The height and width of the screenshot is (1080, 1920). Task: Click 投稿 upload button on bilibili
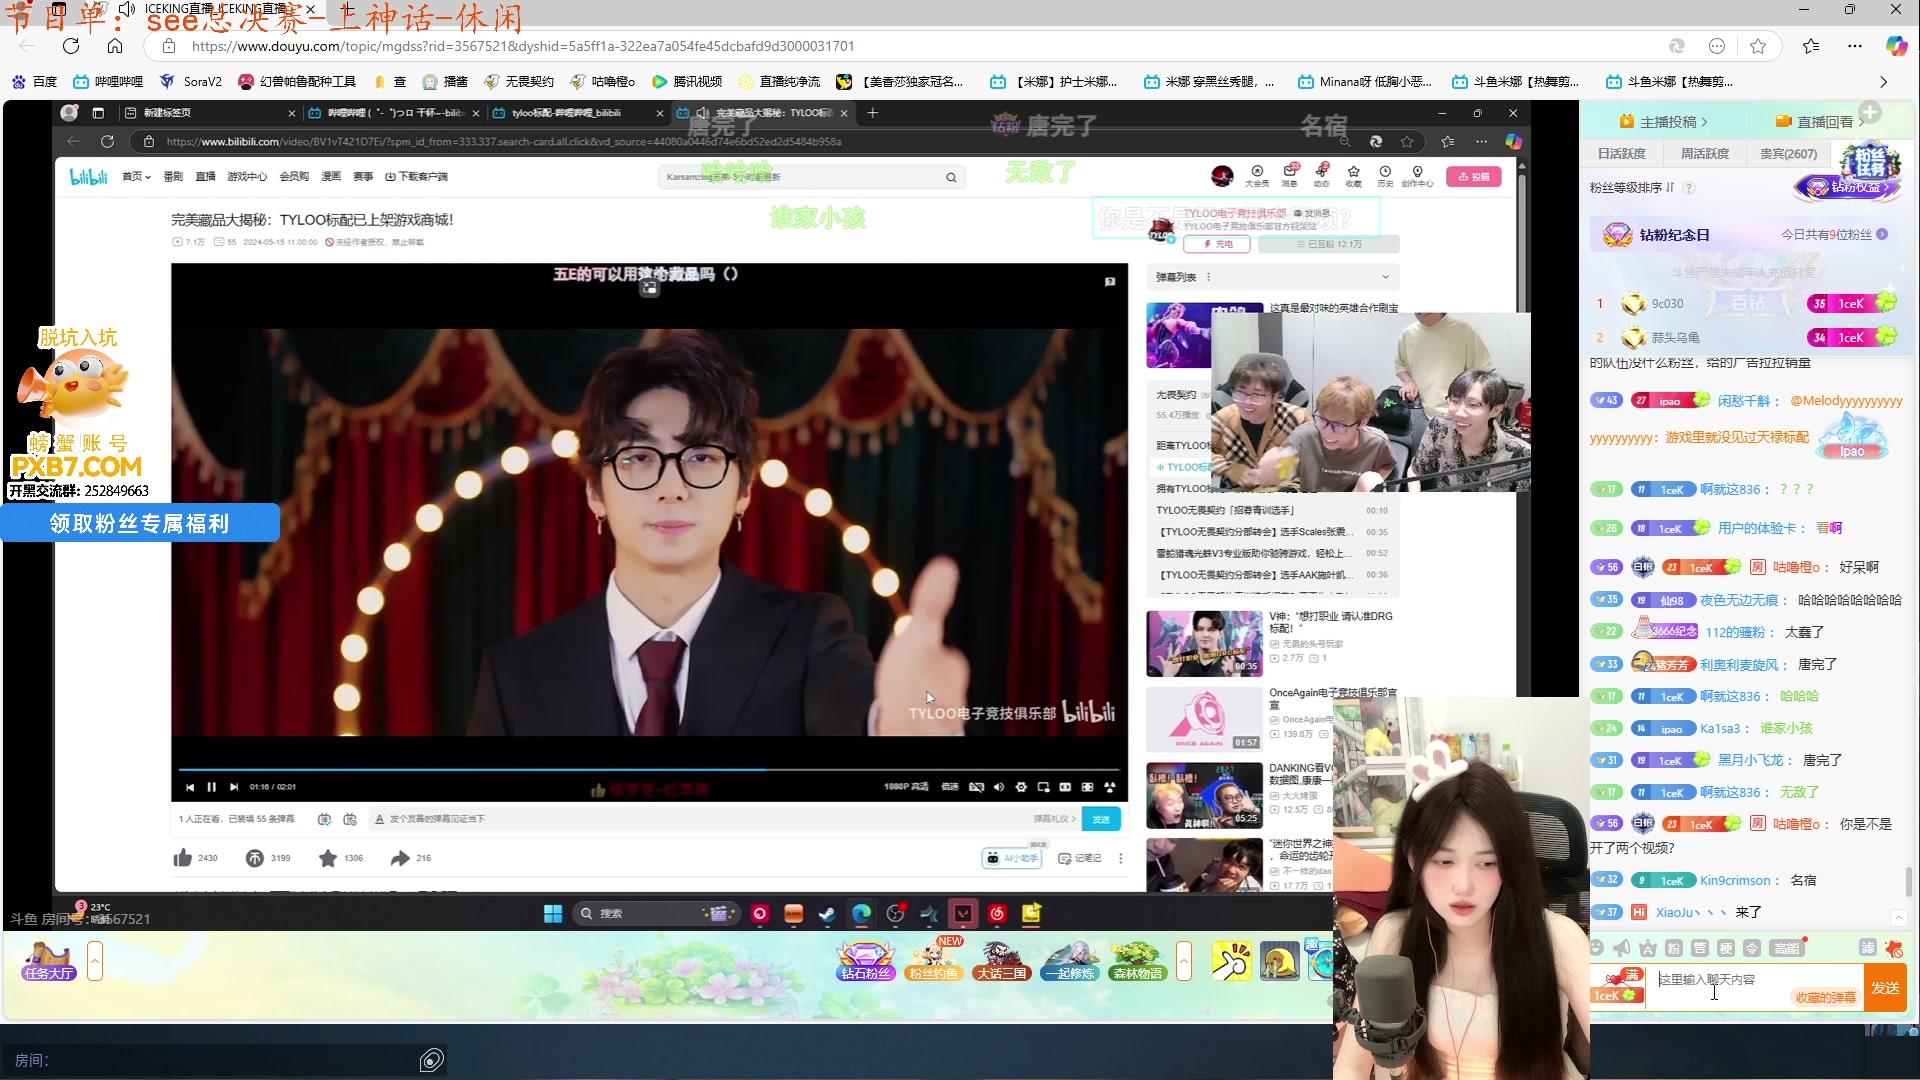click(1474, 177)
